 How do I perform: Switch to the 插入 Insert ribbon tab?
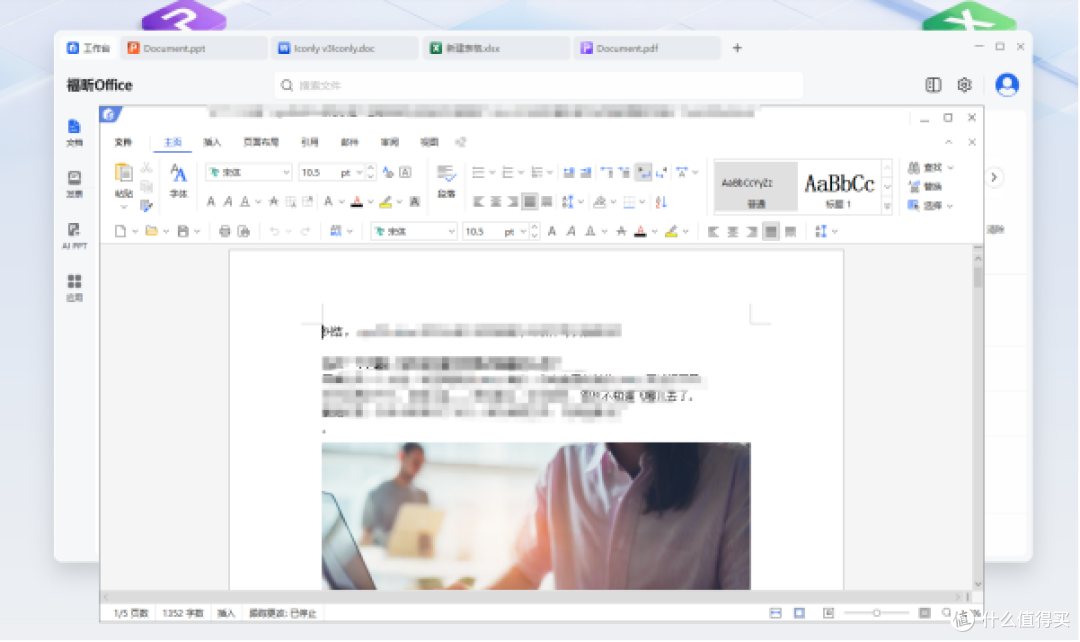tap(212, 142)
